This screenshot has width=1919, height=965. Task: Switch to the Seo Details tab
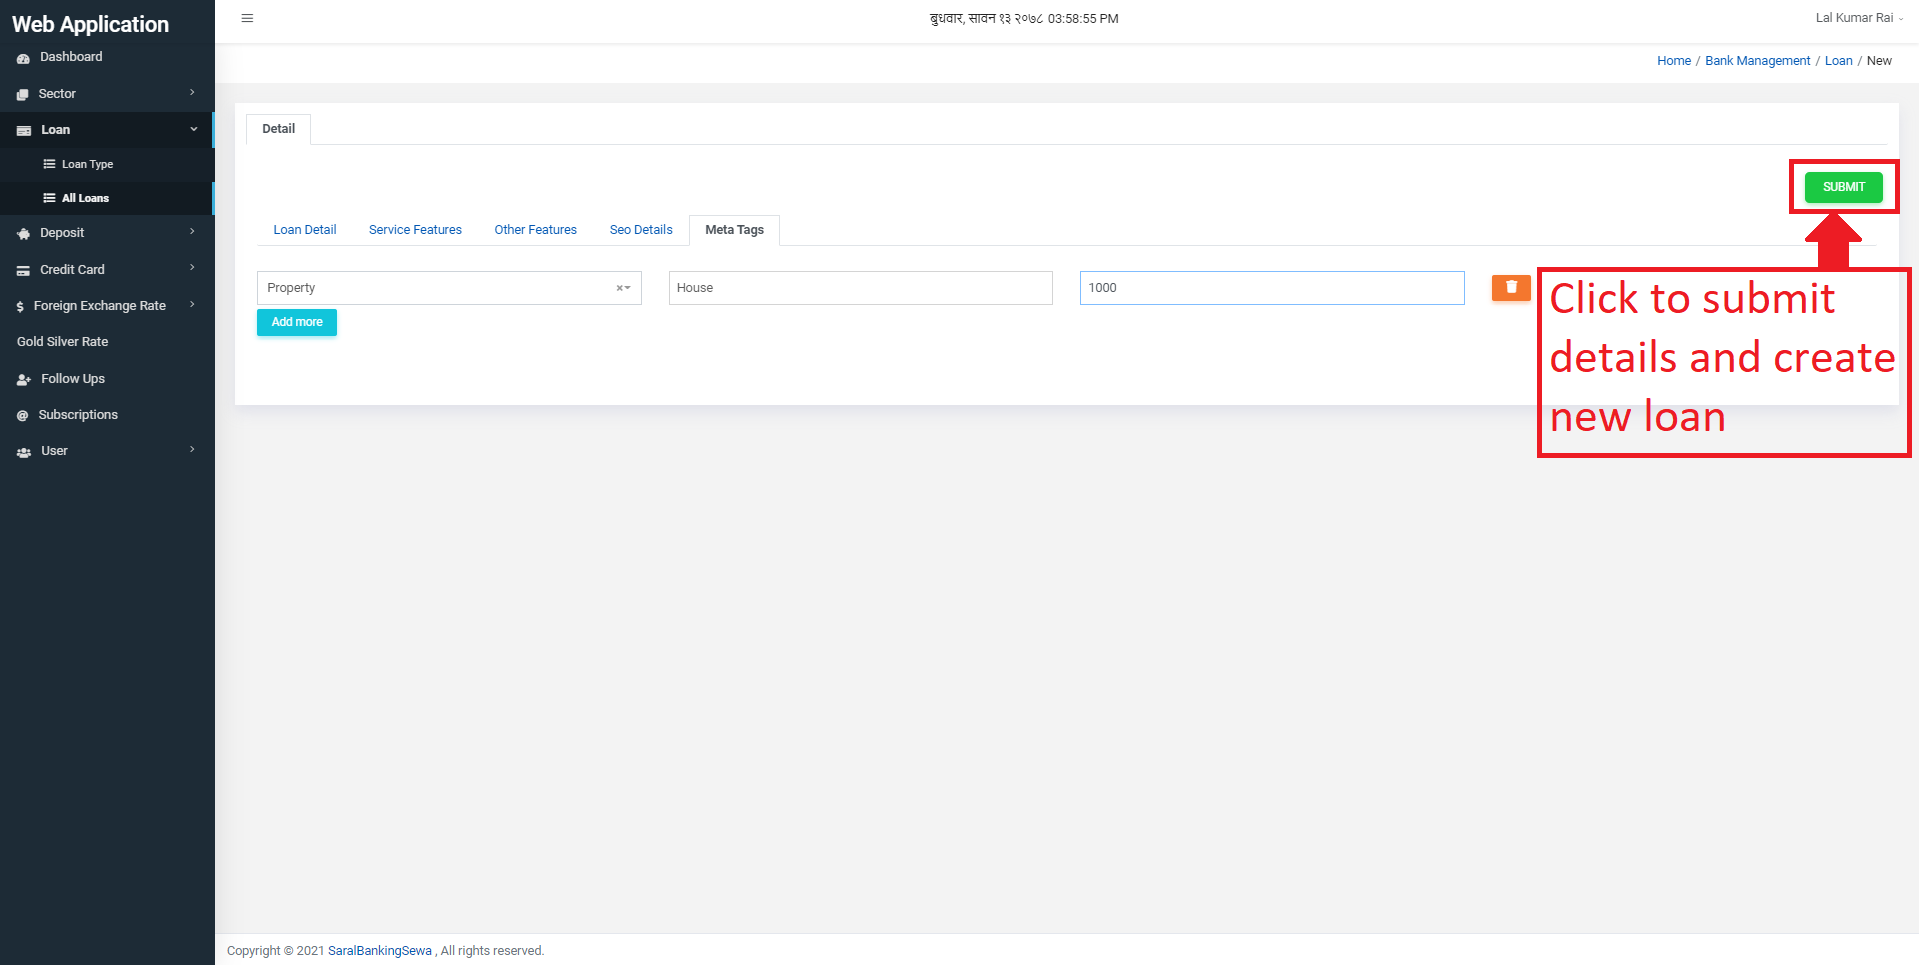(x=641, y=230)
